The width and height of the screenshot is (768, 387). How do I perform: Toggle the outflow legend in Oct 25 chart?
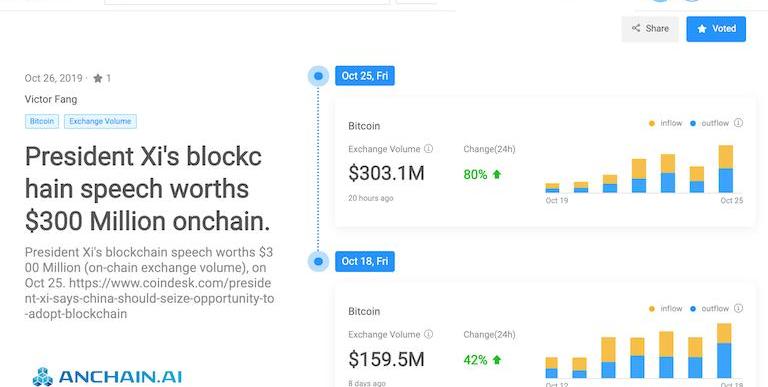point(709,123)
